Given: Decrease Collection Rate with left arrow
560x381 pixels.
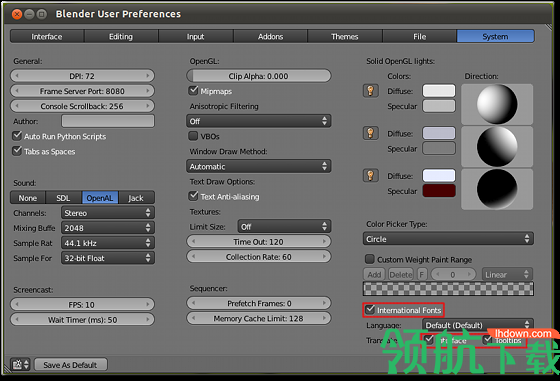Looking at the screenshot, I should 193,256.
